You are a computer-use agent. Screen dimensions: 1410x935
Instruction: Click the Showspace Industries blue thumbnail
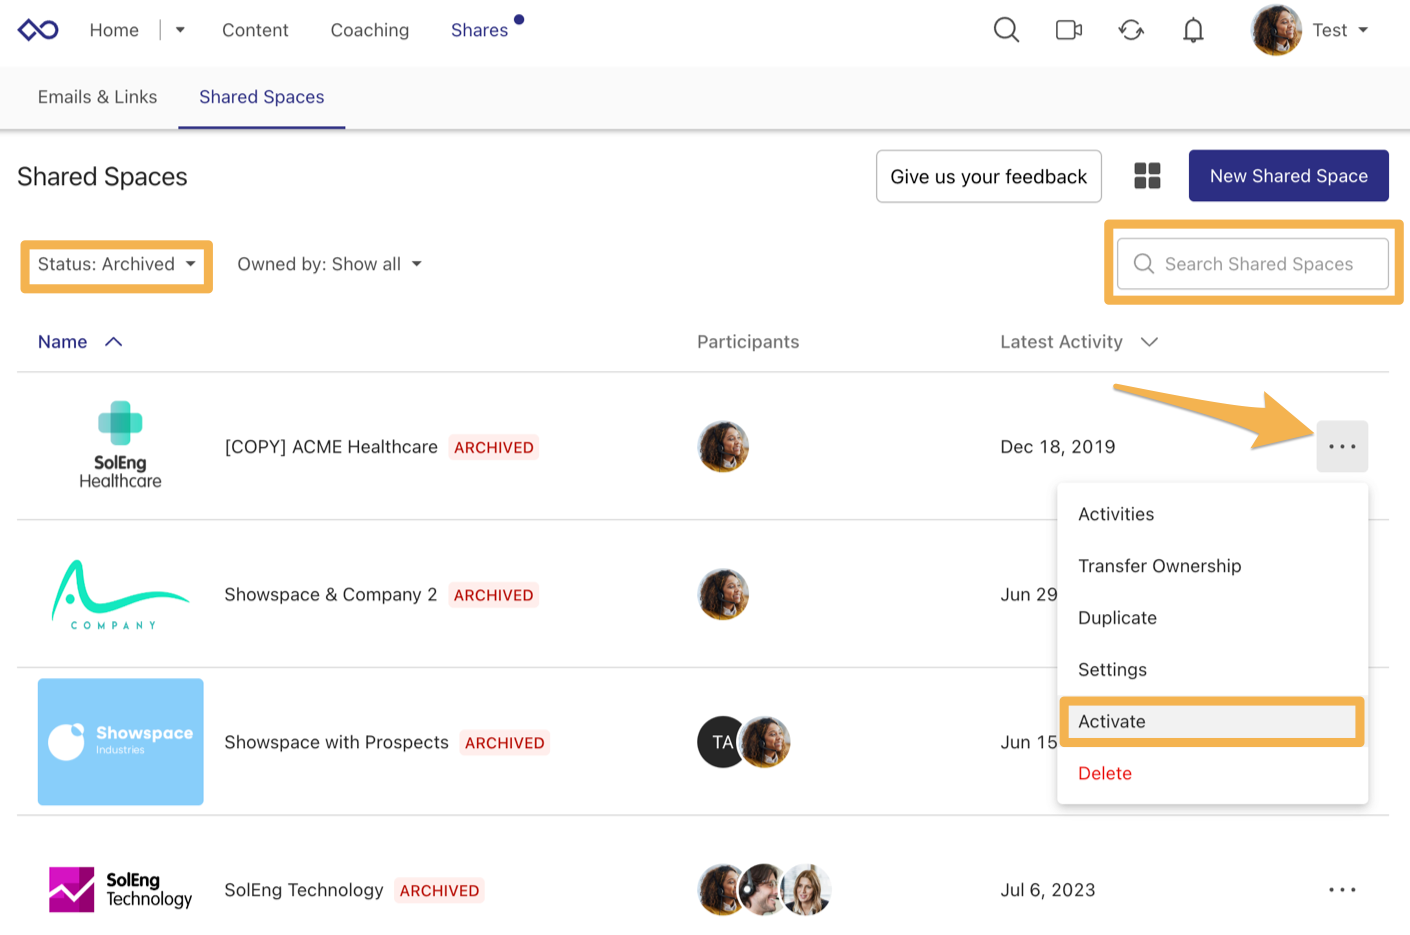pos(120,742)
